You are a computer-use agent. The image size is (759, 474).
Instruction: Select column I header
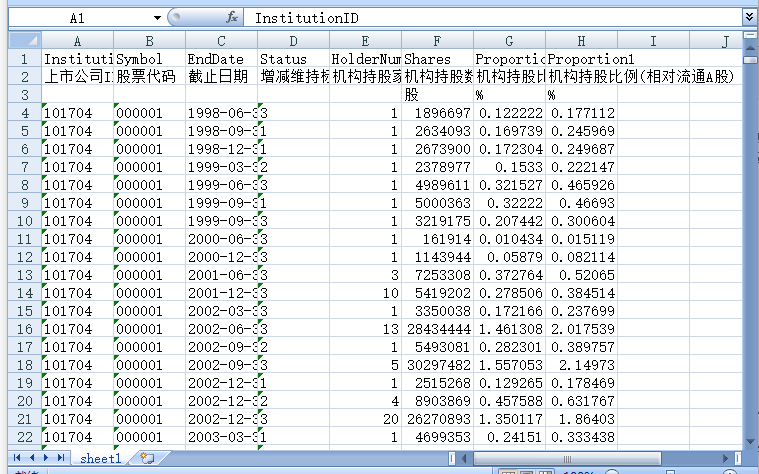(653, 41)
